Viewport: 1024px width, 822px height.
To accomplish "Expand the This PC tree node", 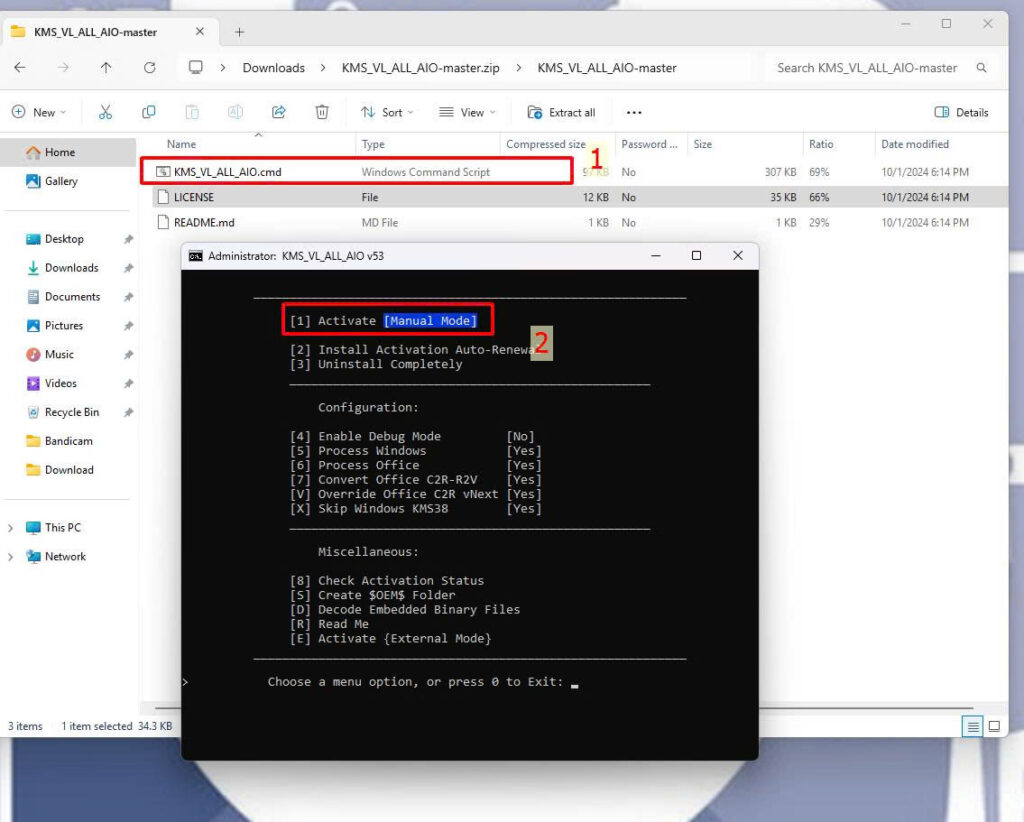I will (x=11, y=528).
